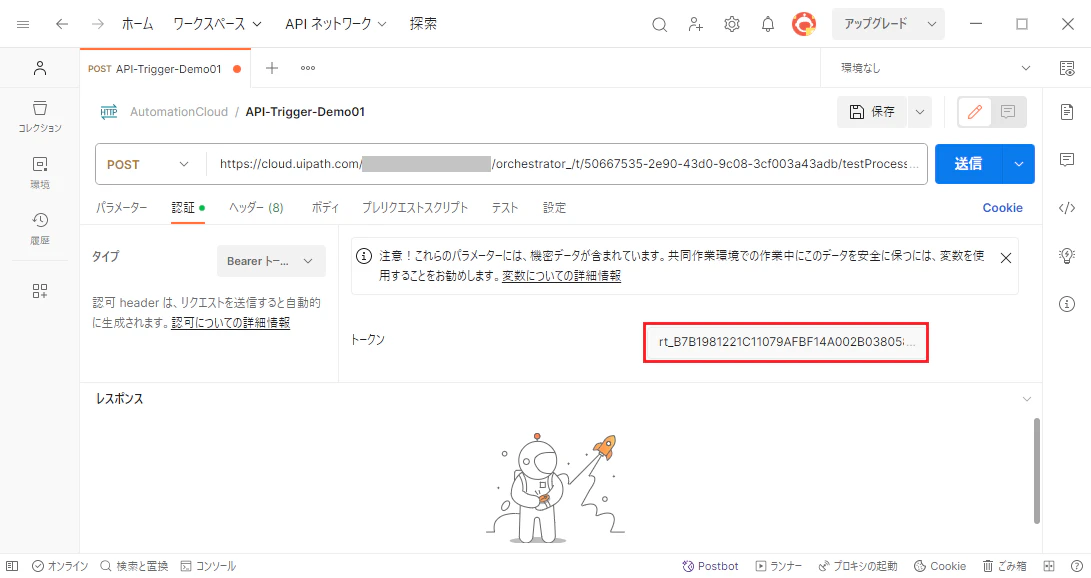
Task: Open 履歴 in the sidebar
Action: click(x=40, y=228)
